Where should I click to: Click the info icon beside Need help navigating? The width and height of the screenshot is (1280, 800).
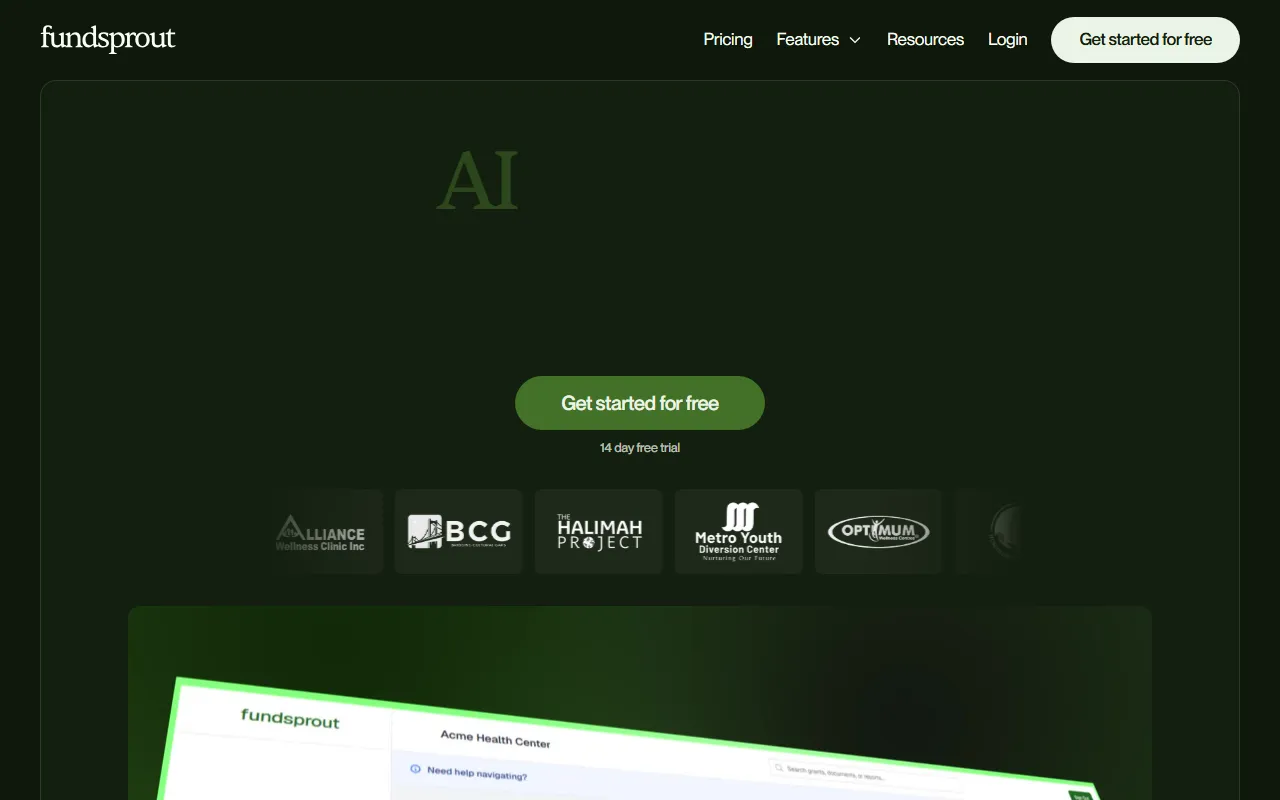coord(416,769)
